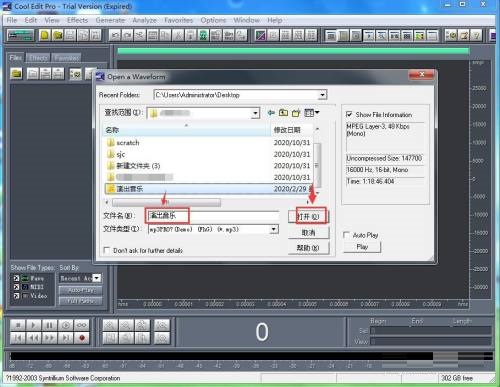The width and height of the screenshot is (500, 387).
Task: Click the 打开 (Open) button
Action: coord(309,217)
